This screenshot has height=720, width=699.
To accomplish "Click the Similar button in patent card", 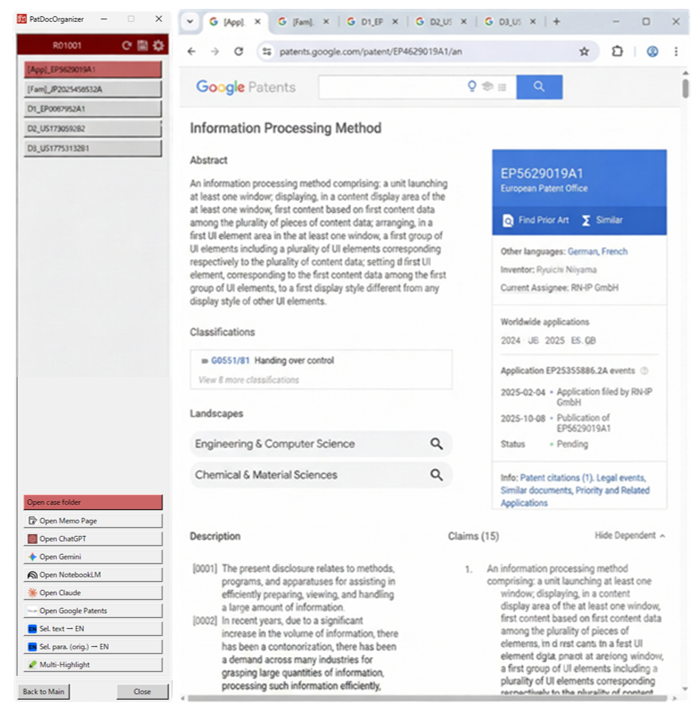I will [602, 220].
